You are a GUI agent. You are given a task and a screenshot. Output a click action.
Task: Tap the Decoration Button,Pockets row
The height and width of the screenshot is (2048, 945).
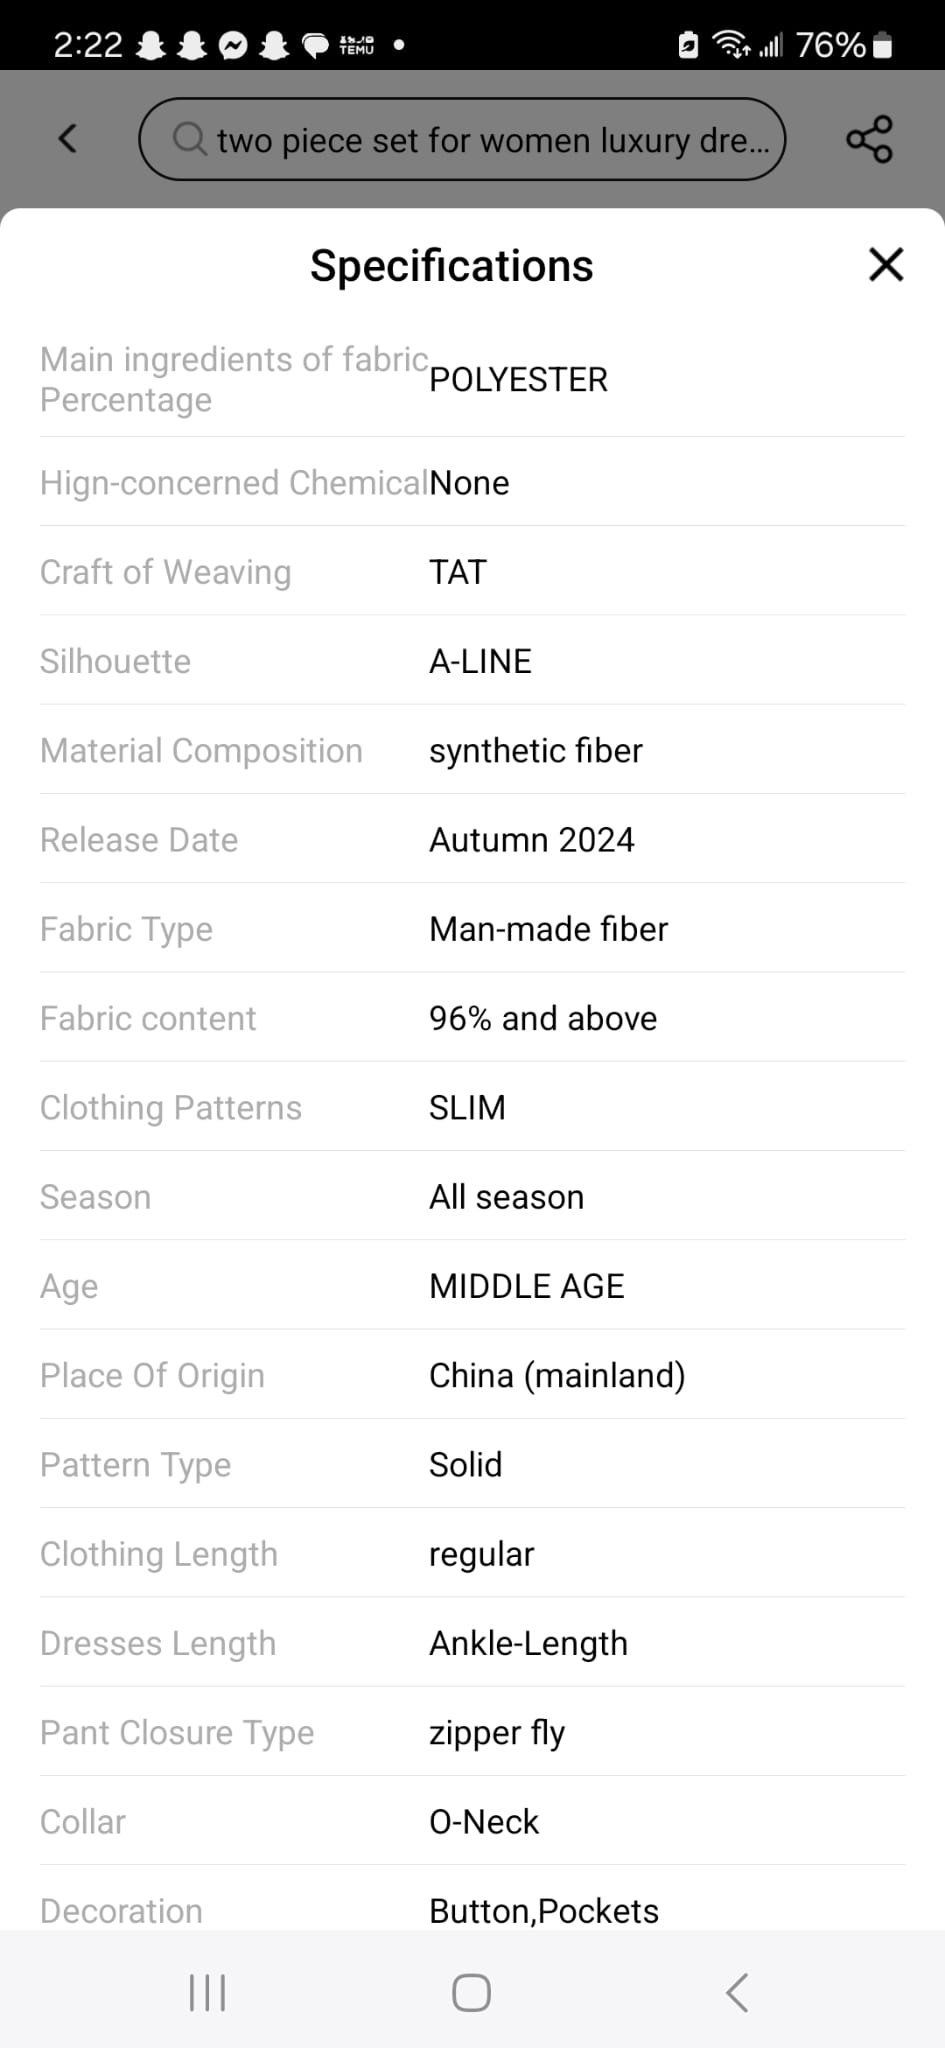click(472, 1905)
